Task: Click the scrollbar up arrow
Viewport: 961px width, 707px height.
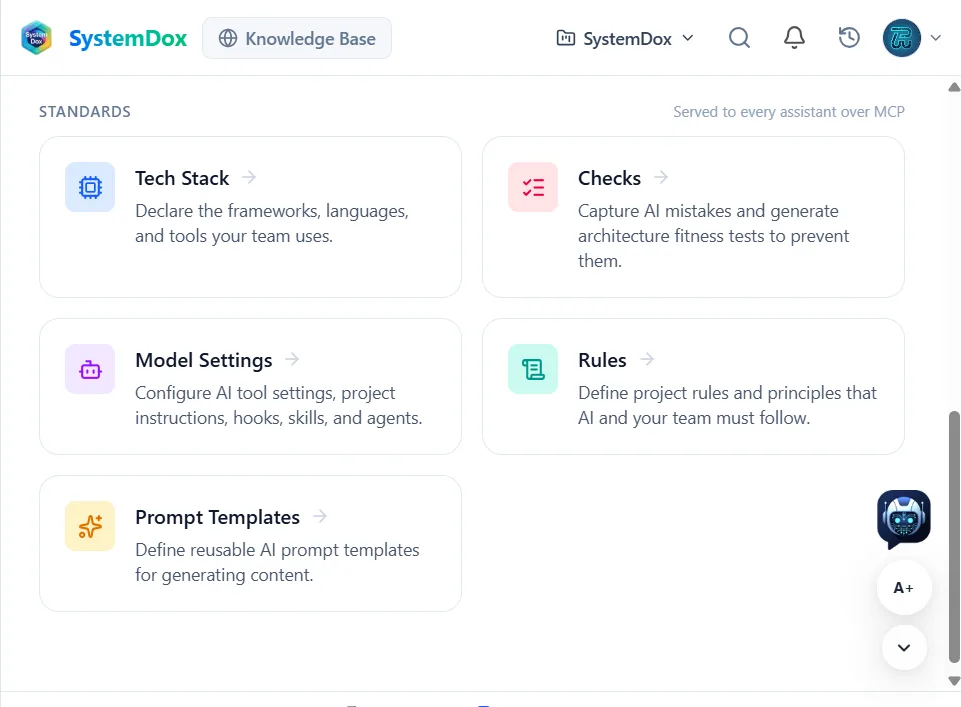Action: coord(954,87)
